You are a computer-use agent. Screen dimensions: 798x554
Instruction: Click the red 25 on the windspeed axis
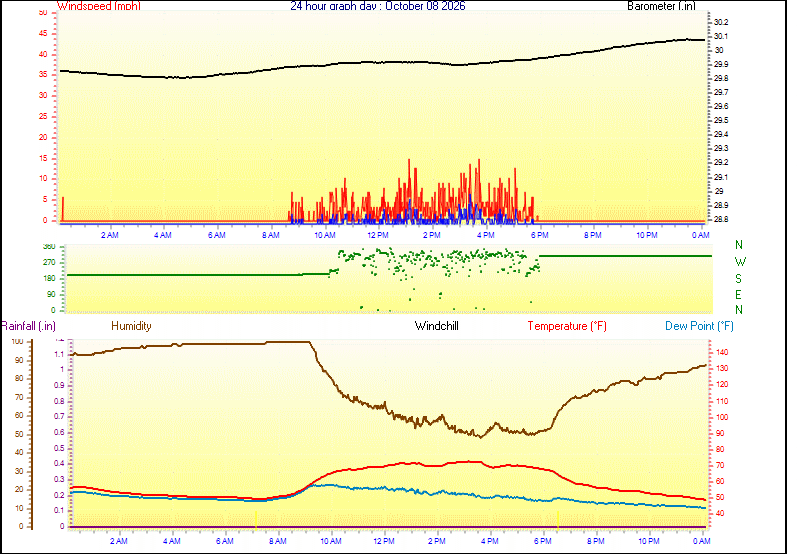pos(43,116)
